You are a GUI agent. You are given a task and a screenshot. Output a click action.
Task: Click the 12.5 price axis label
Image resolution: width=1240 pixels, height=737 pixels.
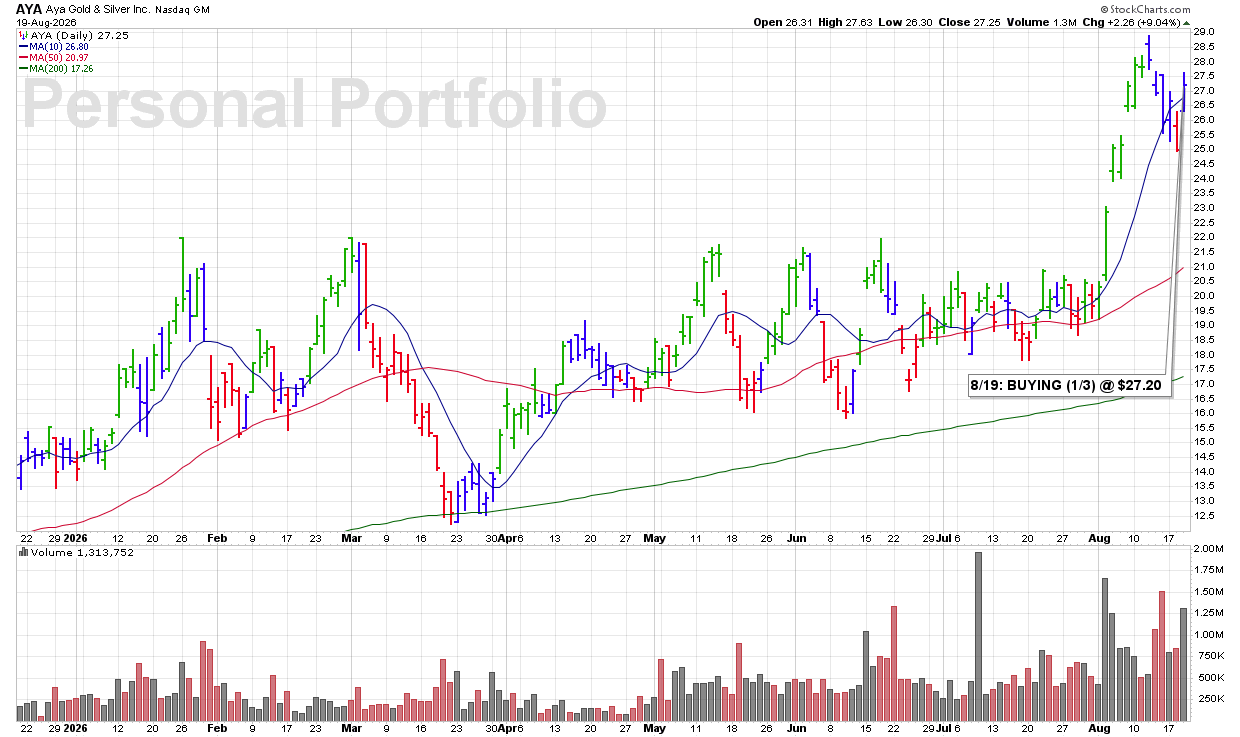click(1204, 516)
